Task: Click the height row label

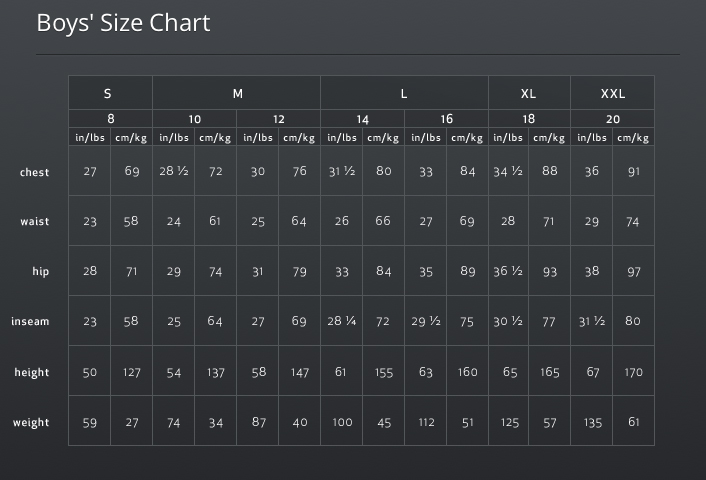Action: pyautogui.click(x=32, y=372)
